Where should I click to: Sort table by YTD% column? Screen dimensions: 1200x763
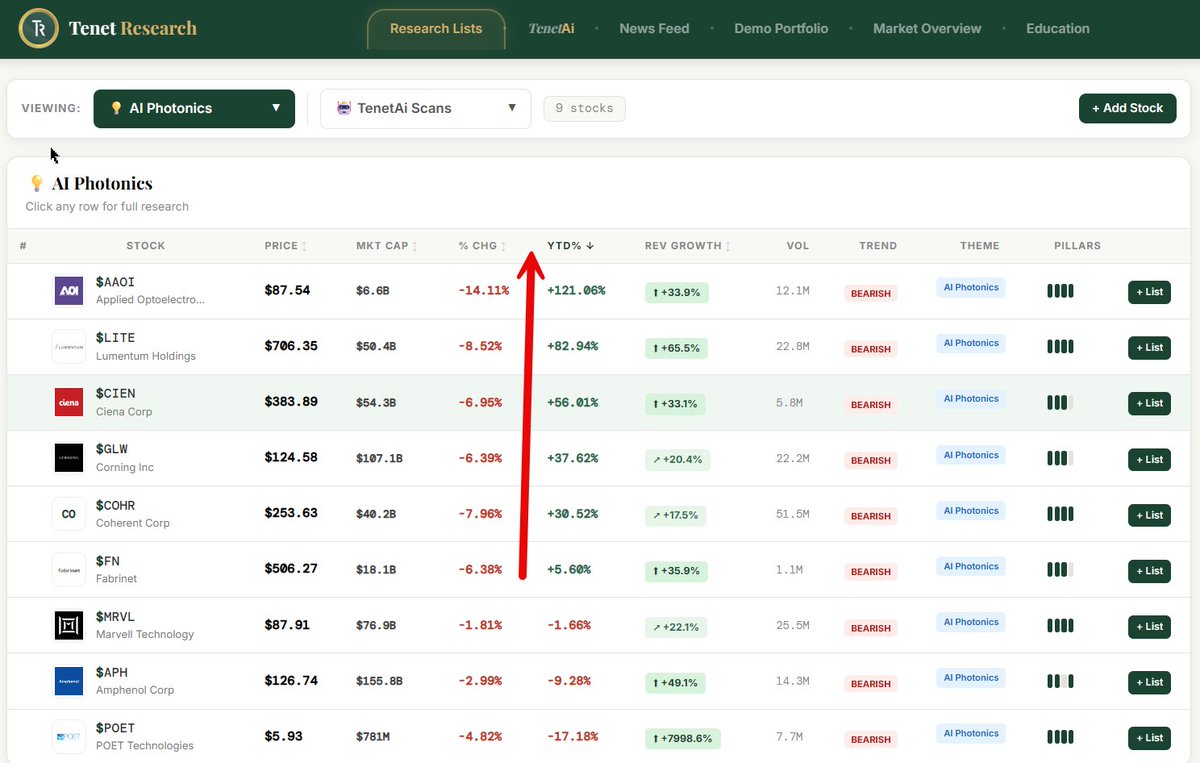point(570,246)
